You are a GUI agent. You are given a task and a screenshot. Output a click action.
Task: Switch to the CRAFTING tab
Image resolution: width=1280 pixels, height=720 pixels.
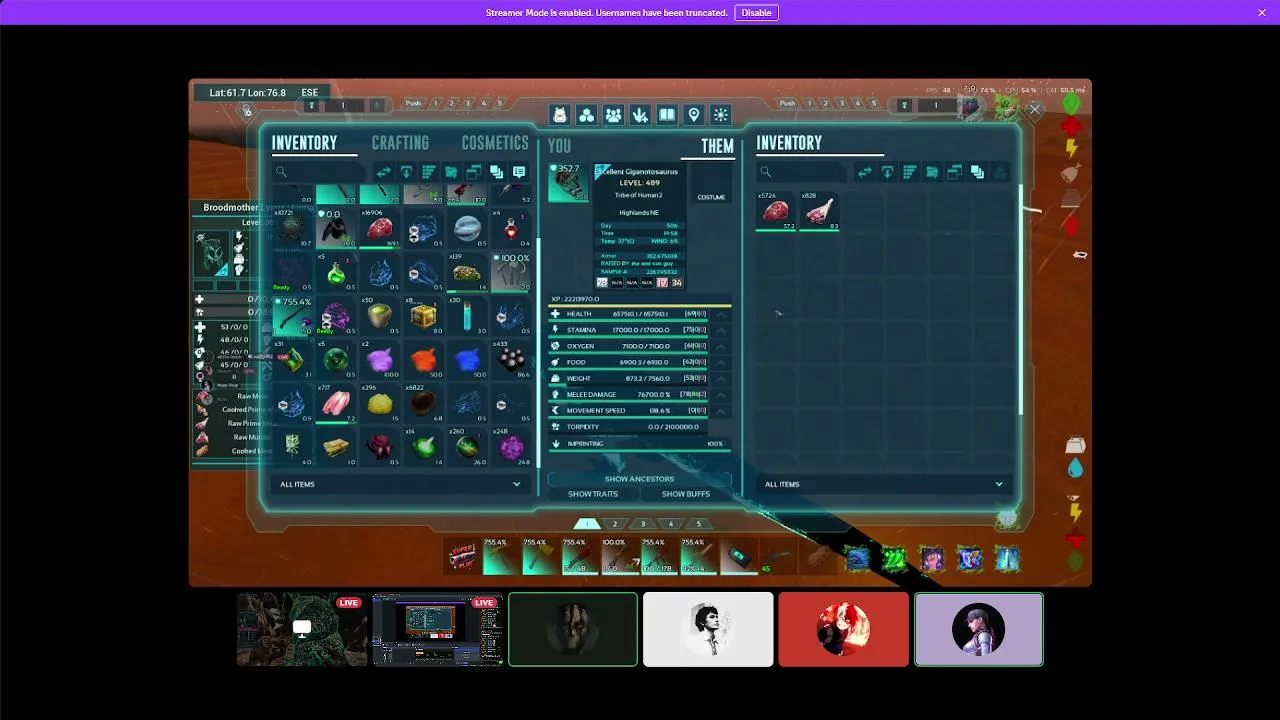pyautogui.click(x=400, y=143)
